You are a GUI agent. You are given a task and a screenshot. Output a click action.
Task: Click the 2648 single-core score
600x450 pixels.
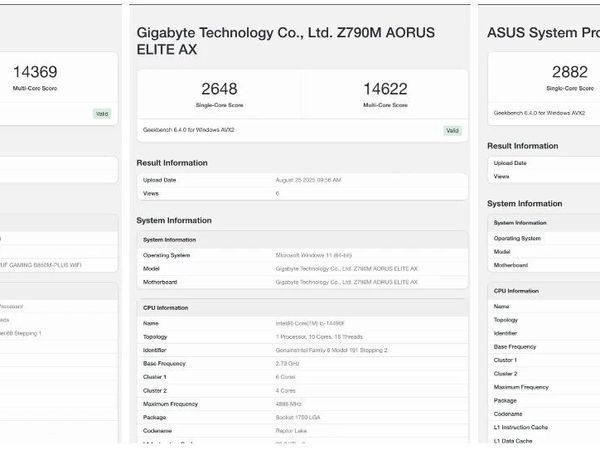(219, 89)
